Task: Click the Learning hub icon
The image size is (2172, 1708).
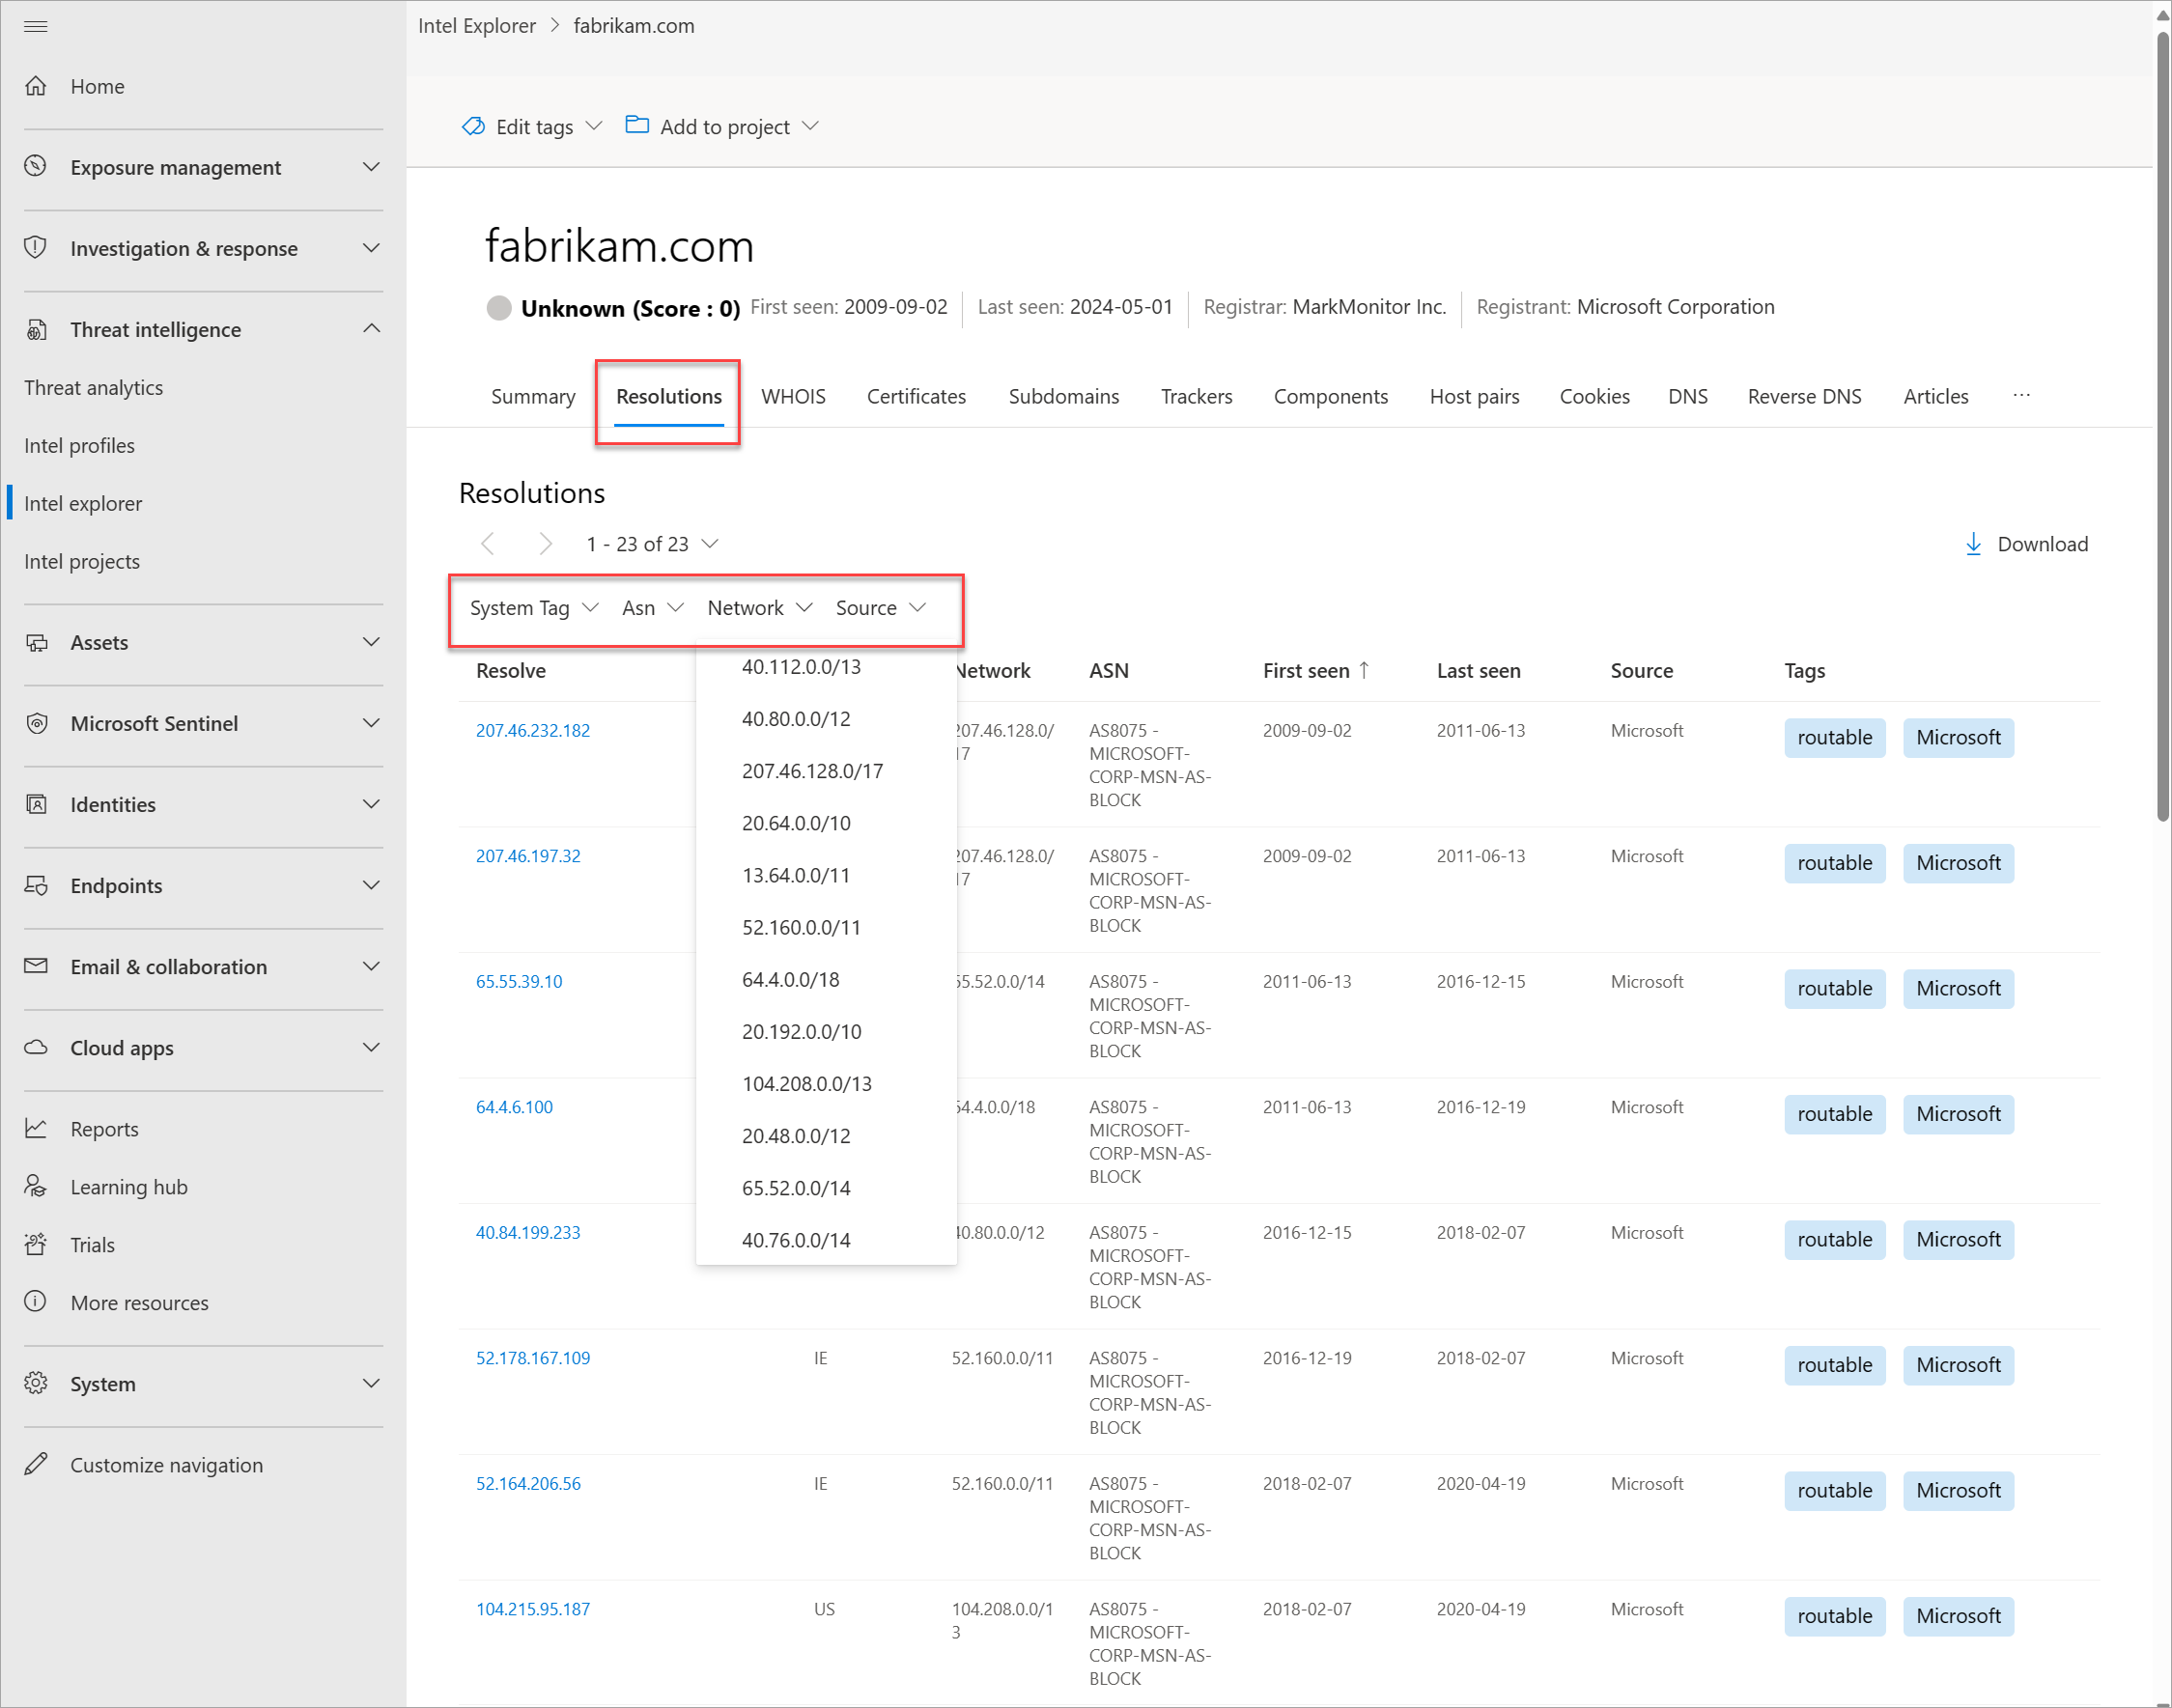Action: tap(36, 1186)
